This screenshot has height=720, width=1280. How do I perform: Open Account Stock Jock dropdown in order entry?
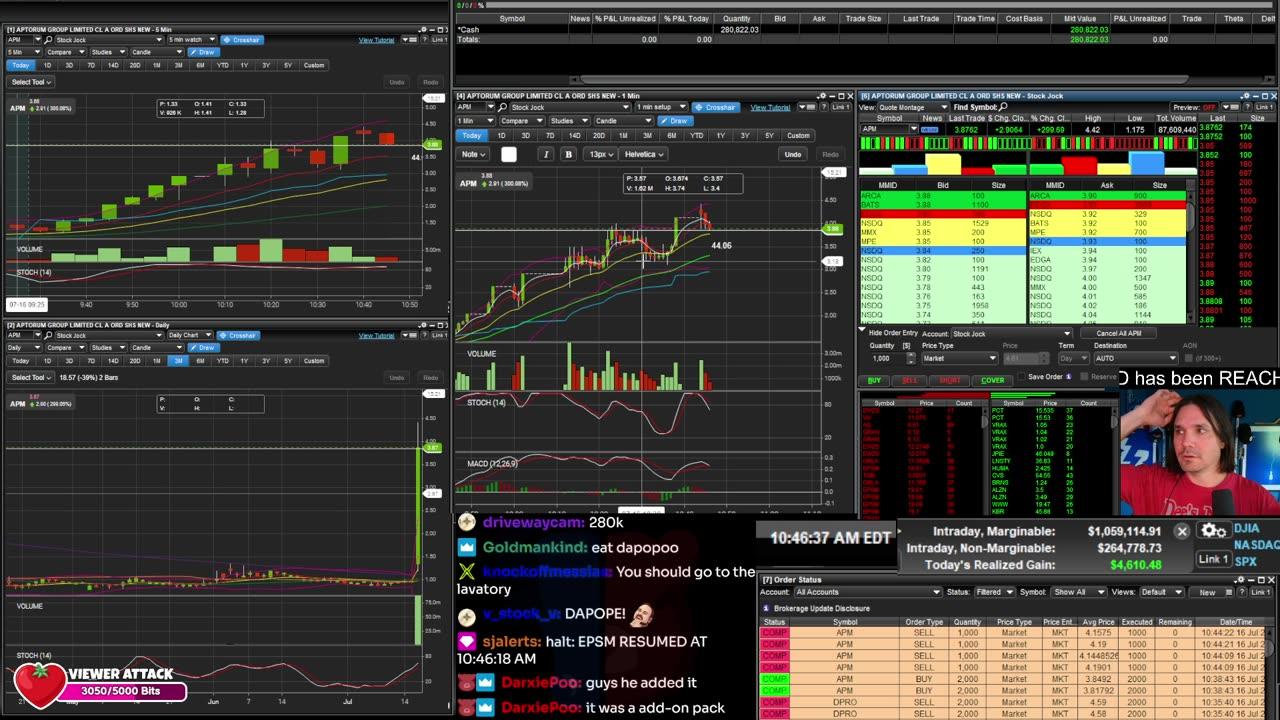(1012, 334)
